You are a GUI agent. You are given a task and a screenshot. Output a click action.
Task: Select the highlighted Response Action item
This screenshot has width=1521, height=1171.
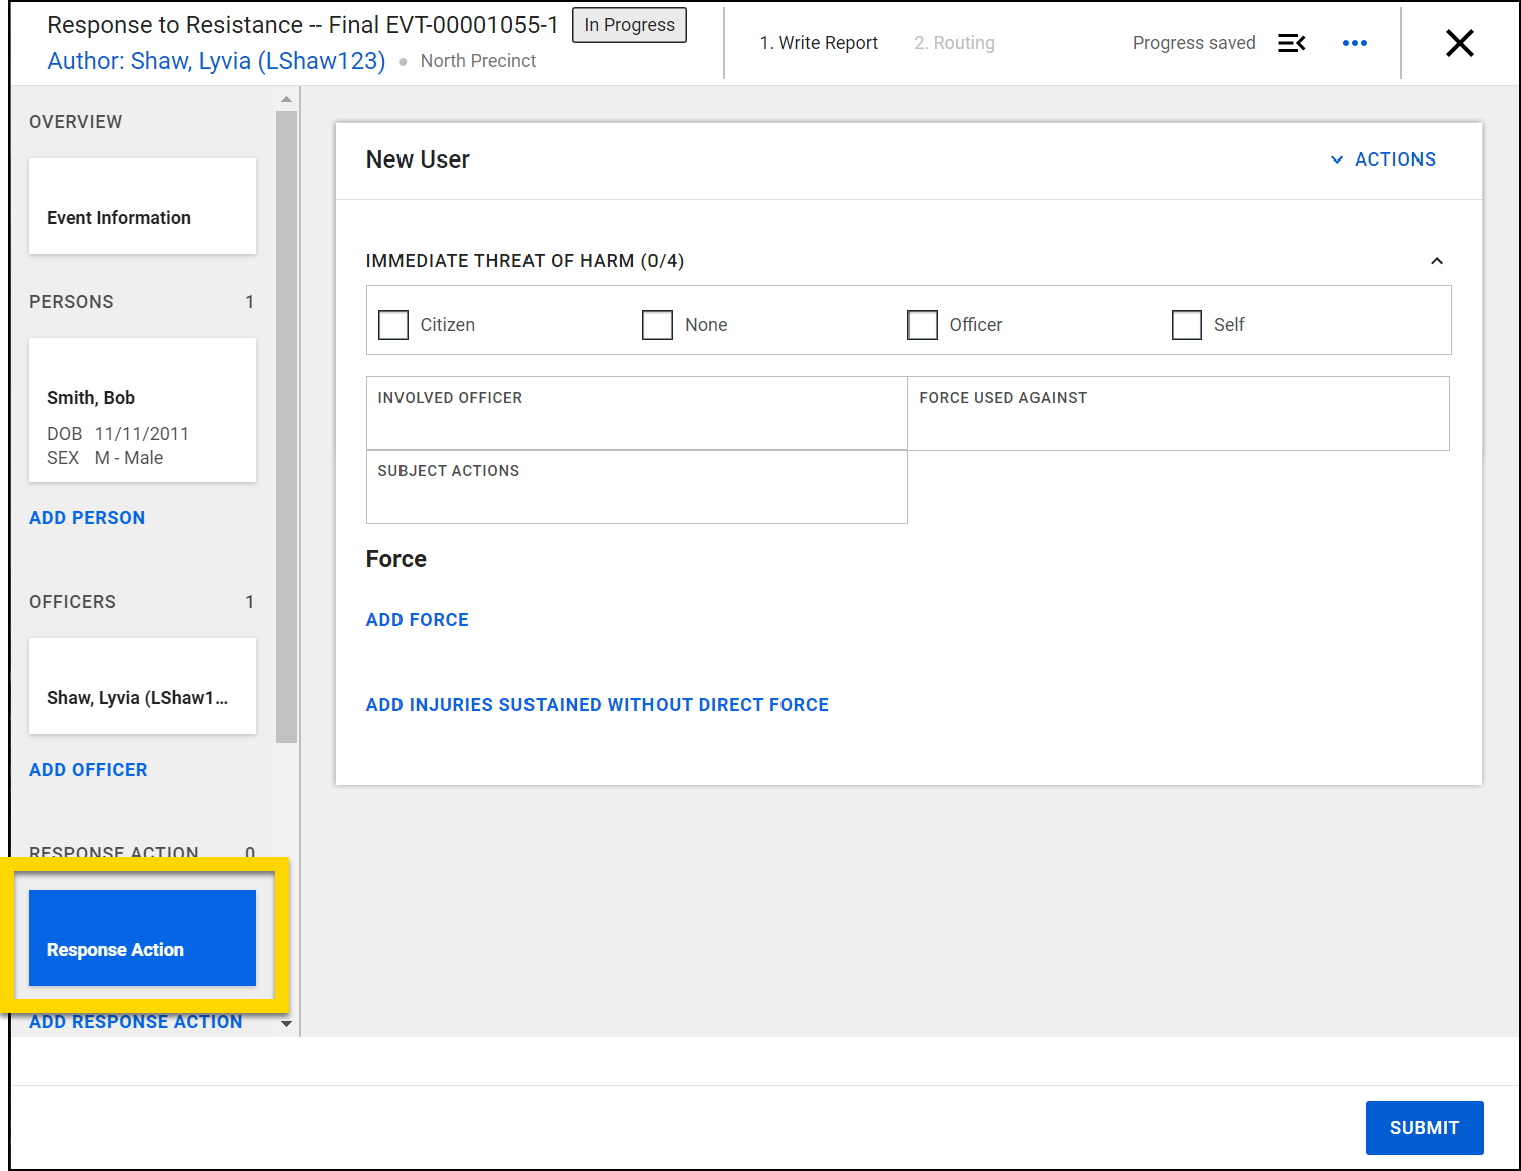pos(142,938)
